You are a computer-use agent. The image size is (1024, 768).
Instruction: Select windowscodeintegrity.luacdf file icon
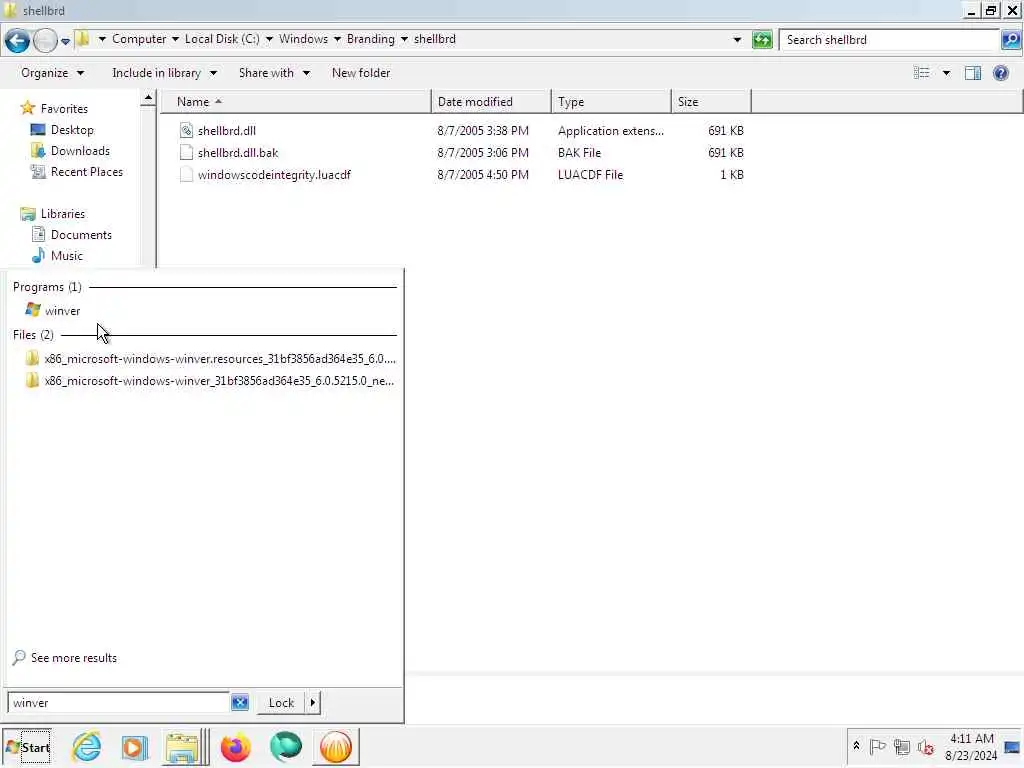click(x=186, y=175)
